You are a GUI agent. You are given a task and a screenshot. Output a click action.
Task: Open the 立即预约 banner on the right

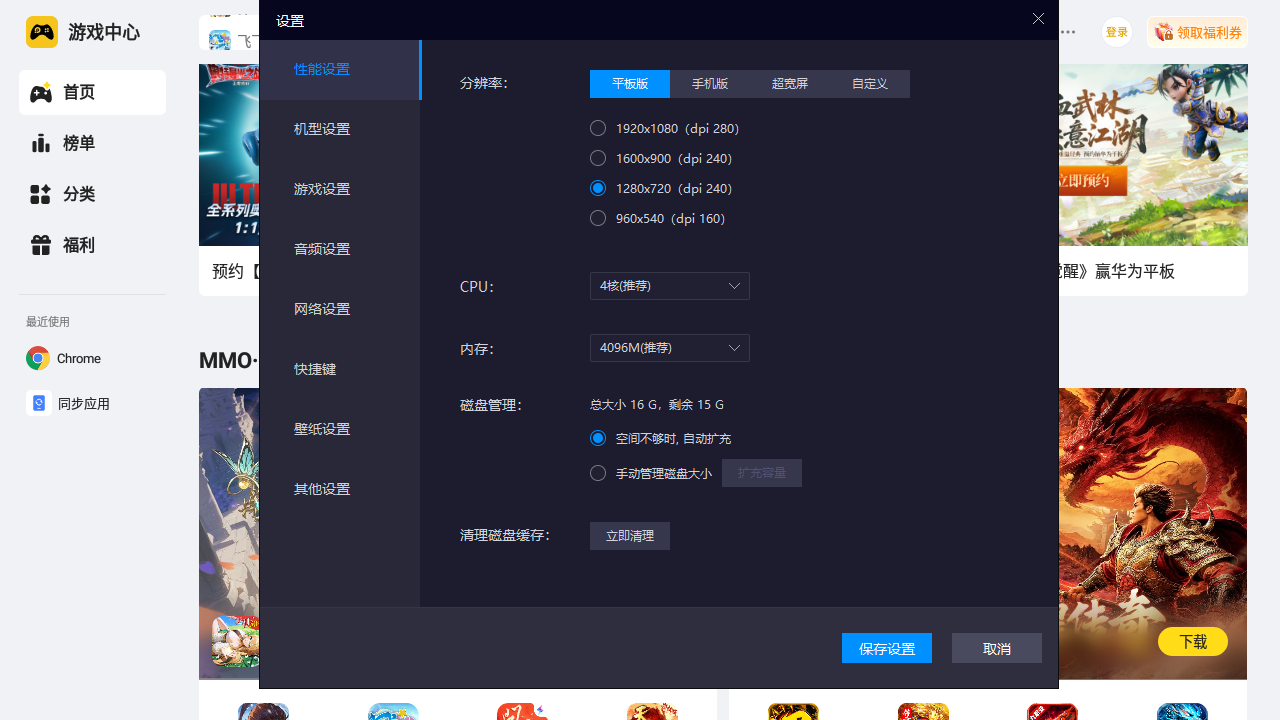(x=1153, y=155)
